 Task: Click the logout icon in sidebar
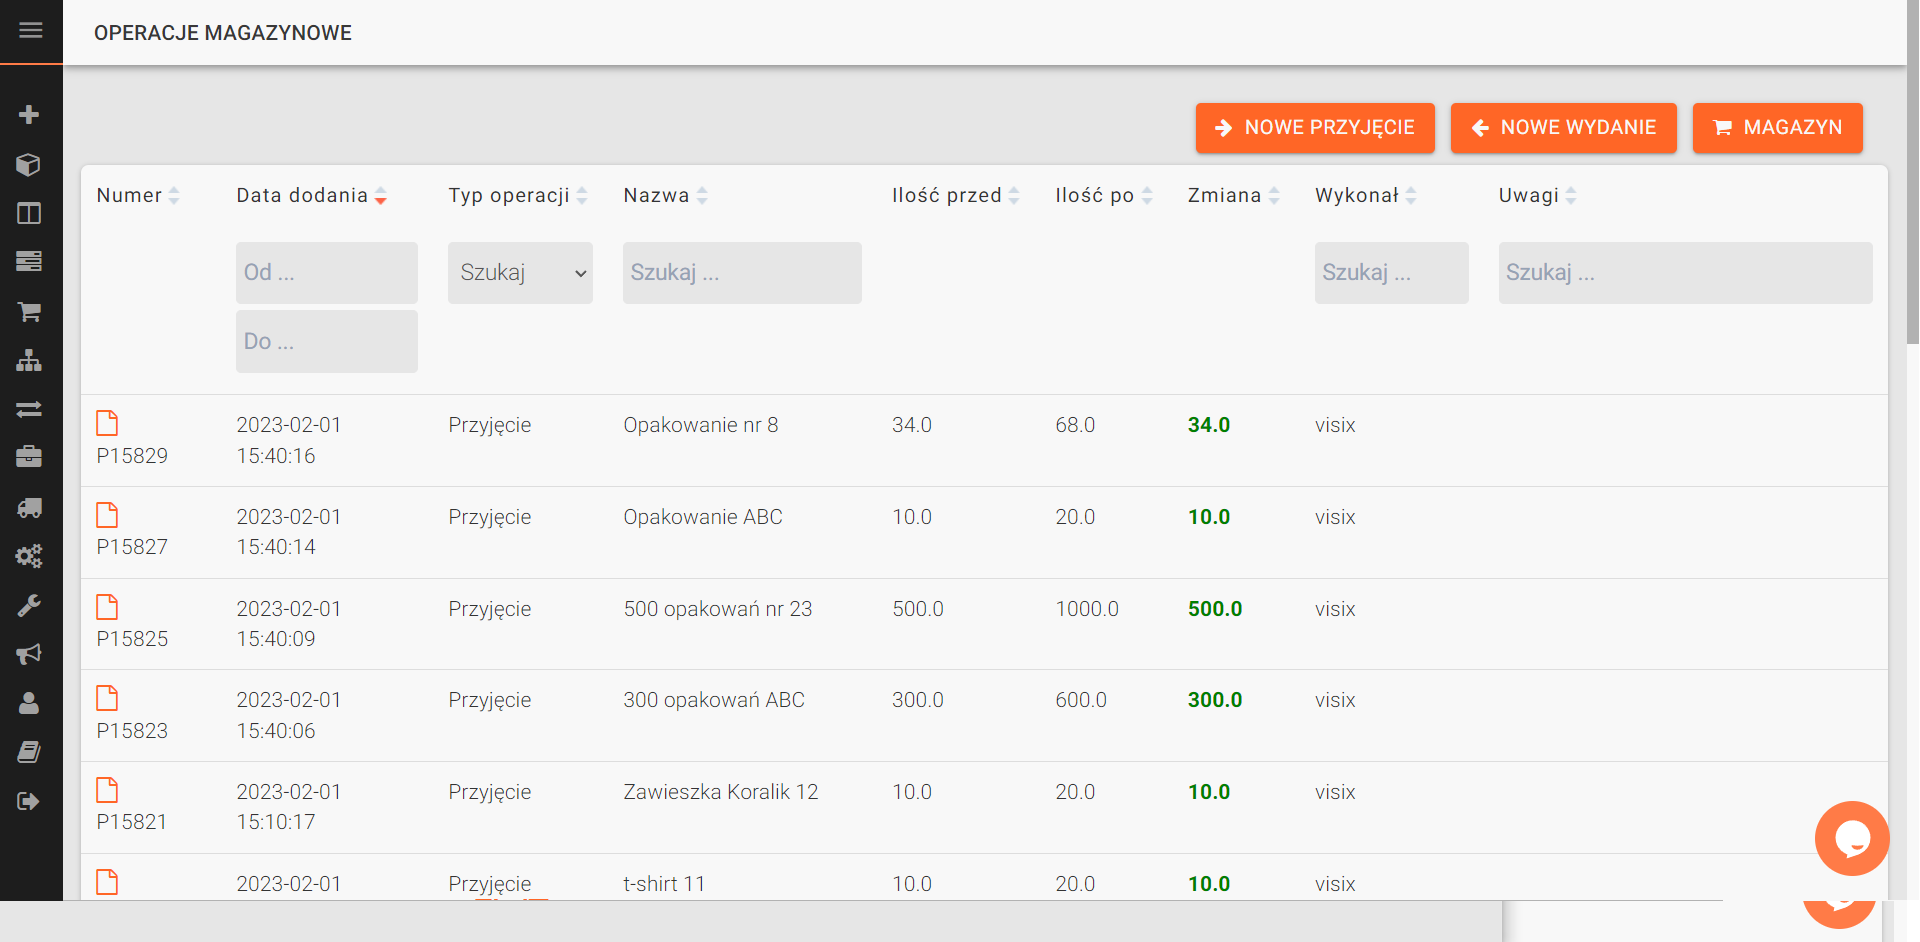coord(29,801)
